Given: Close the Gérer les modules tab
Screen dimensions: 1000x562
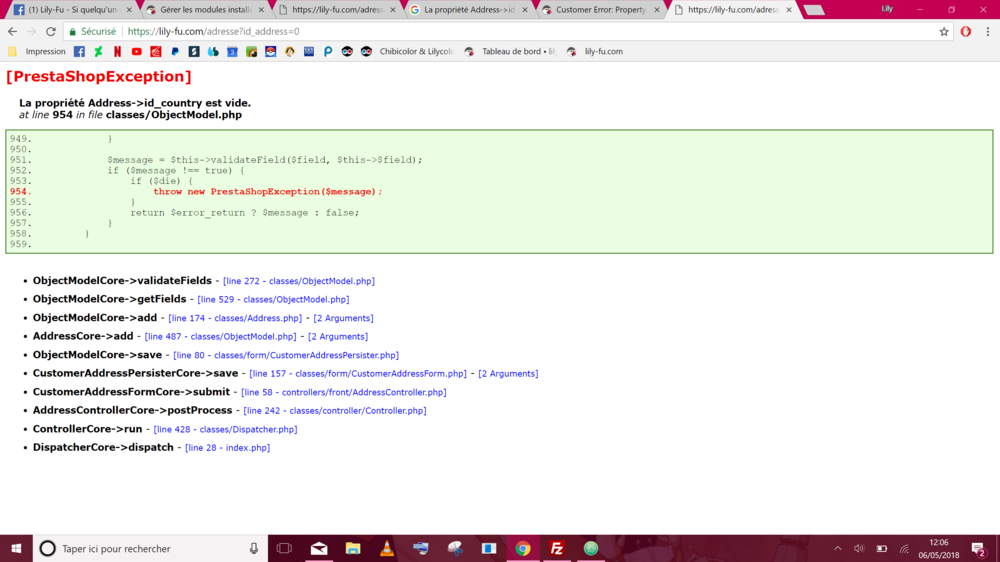Looking at the screenshot, I should [261, 10].
